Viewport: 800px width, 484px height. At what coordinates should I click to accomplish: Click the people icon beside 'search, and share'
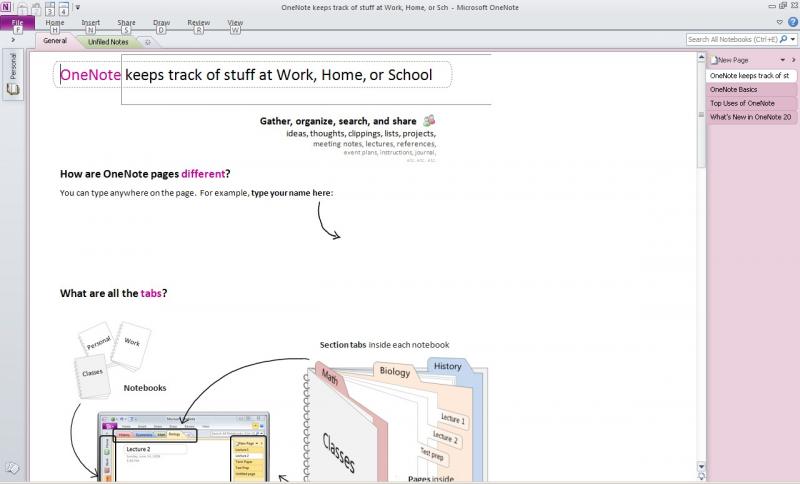click(x=429, y=120)
